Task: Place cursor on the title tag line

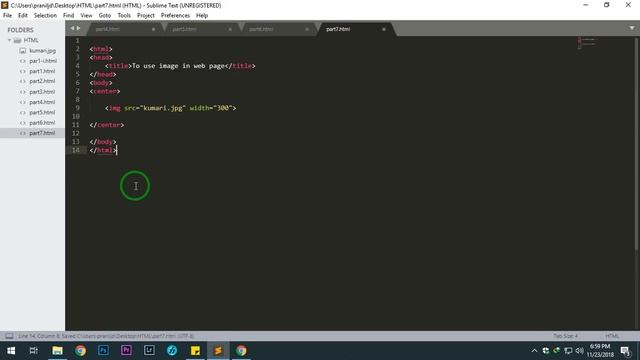Action: click(180, 66)
